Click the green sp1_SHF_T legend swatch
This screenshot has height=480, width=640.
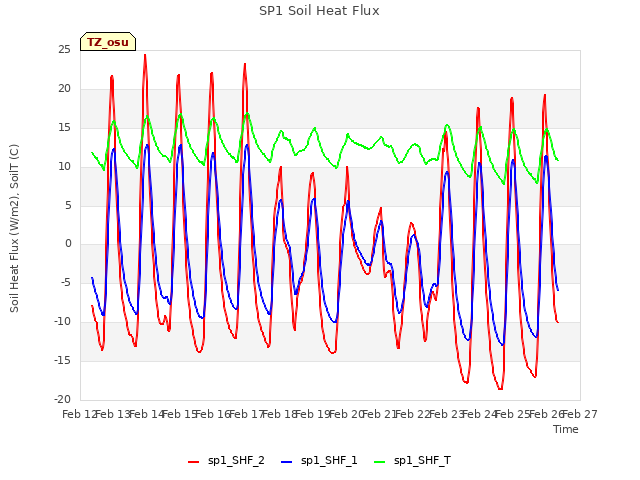380,462
